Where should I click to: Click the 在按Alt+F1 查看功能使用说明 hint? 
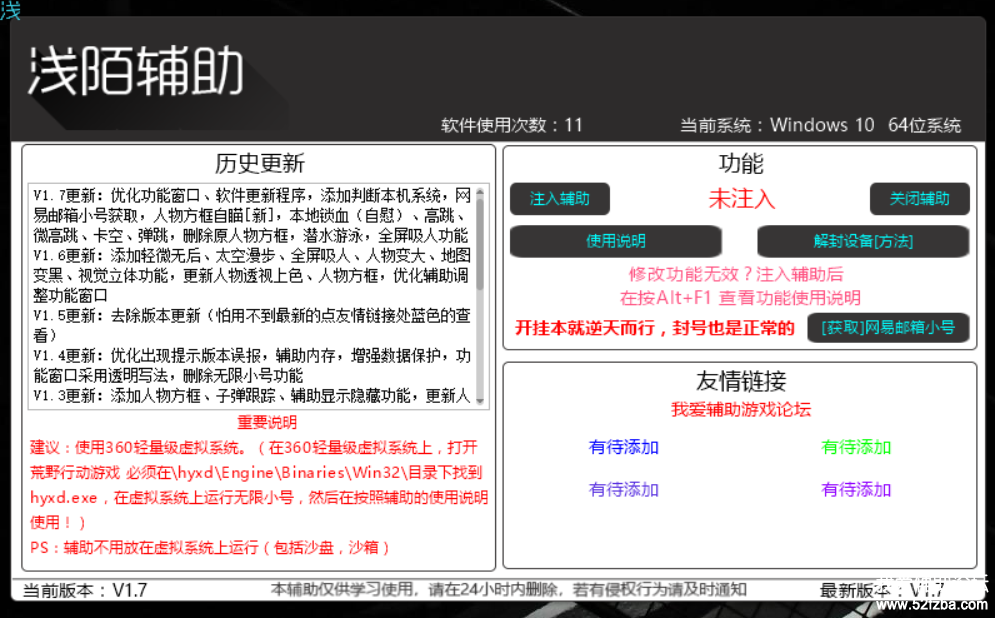(x=740, y=298)
